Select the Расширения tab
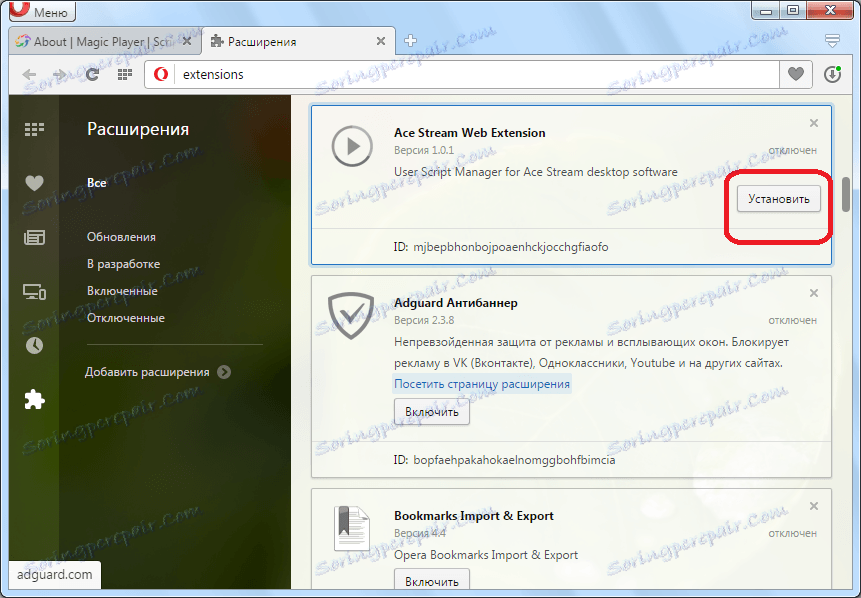Image resolution: width=861 pixels, height=598 pixels. pyautogui.click(x=298, y=42)
